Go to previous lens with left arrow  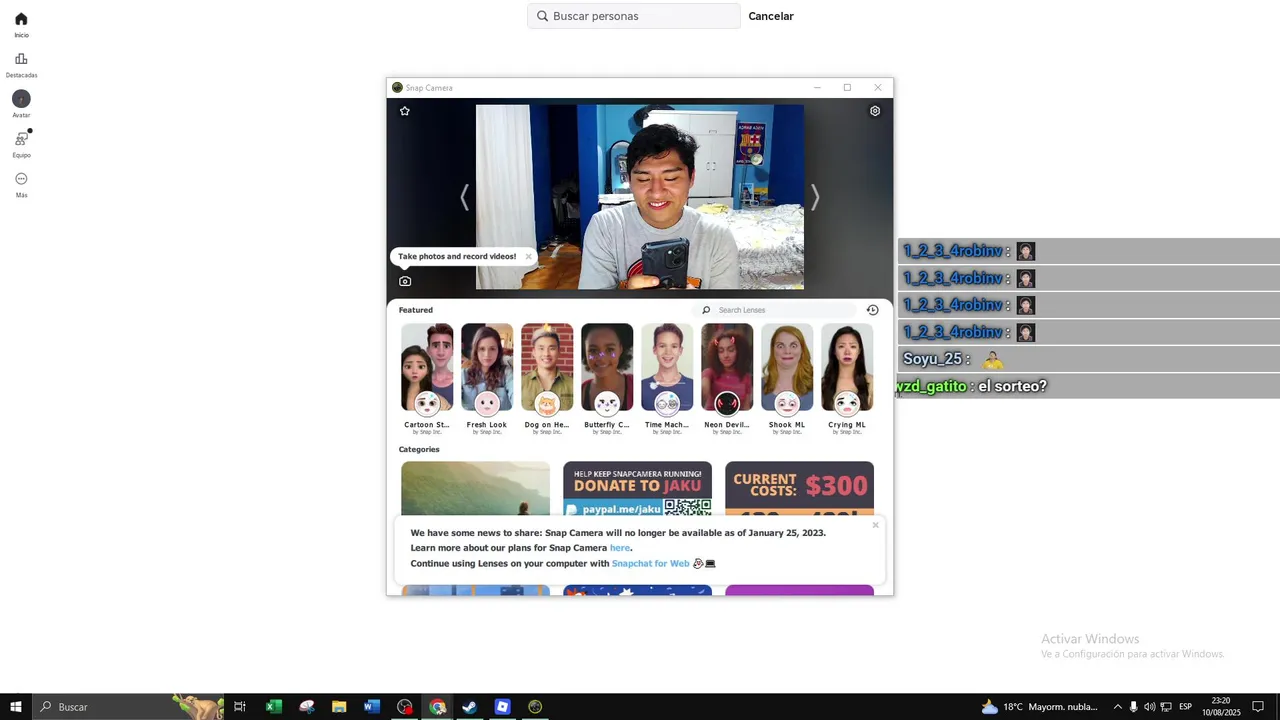(464, 197)
